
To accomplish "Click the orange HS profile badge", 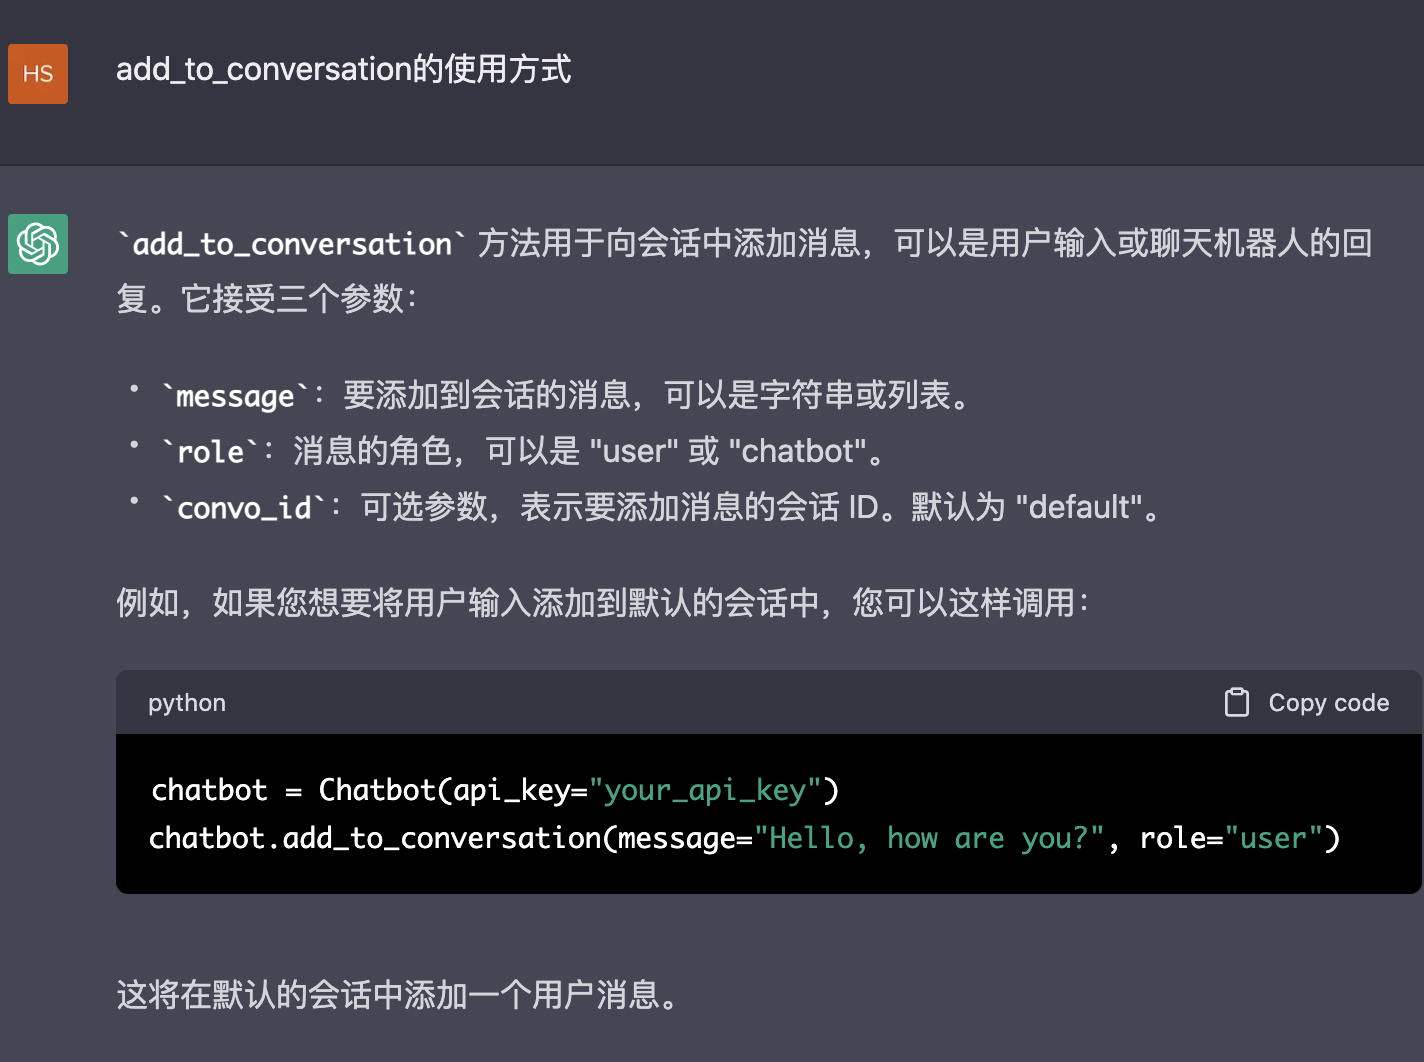I will click(x=38, y=73).
